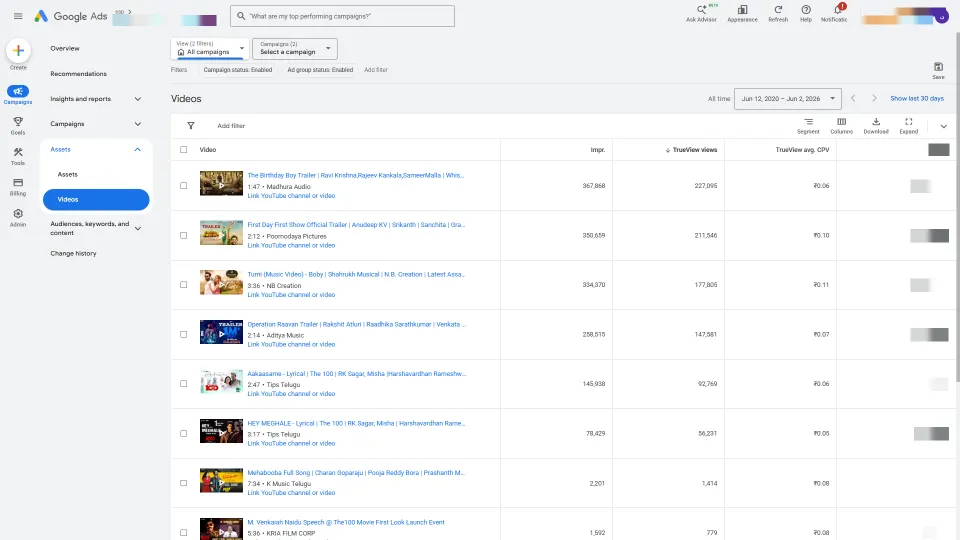
Task: Expand Insights and reports section
Action: point(138,99)
